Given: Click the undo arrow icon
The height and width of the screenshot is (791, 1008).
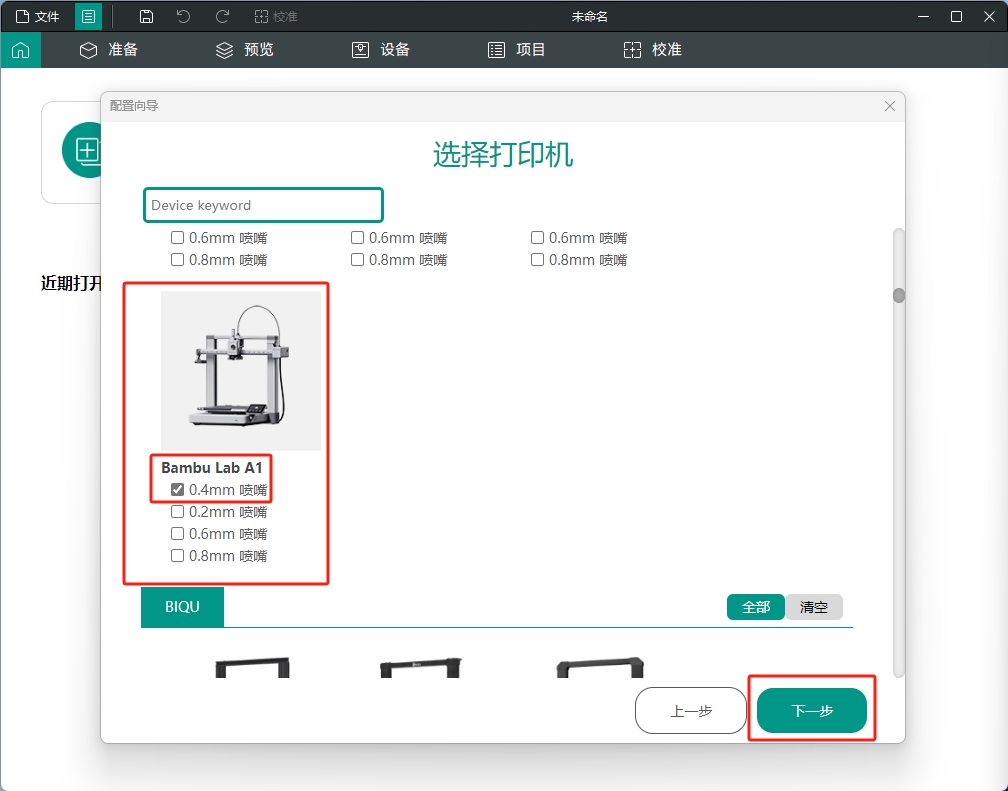Looking at the screenshot, I should click(184, 16).
